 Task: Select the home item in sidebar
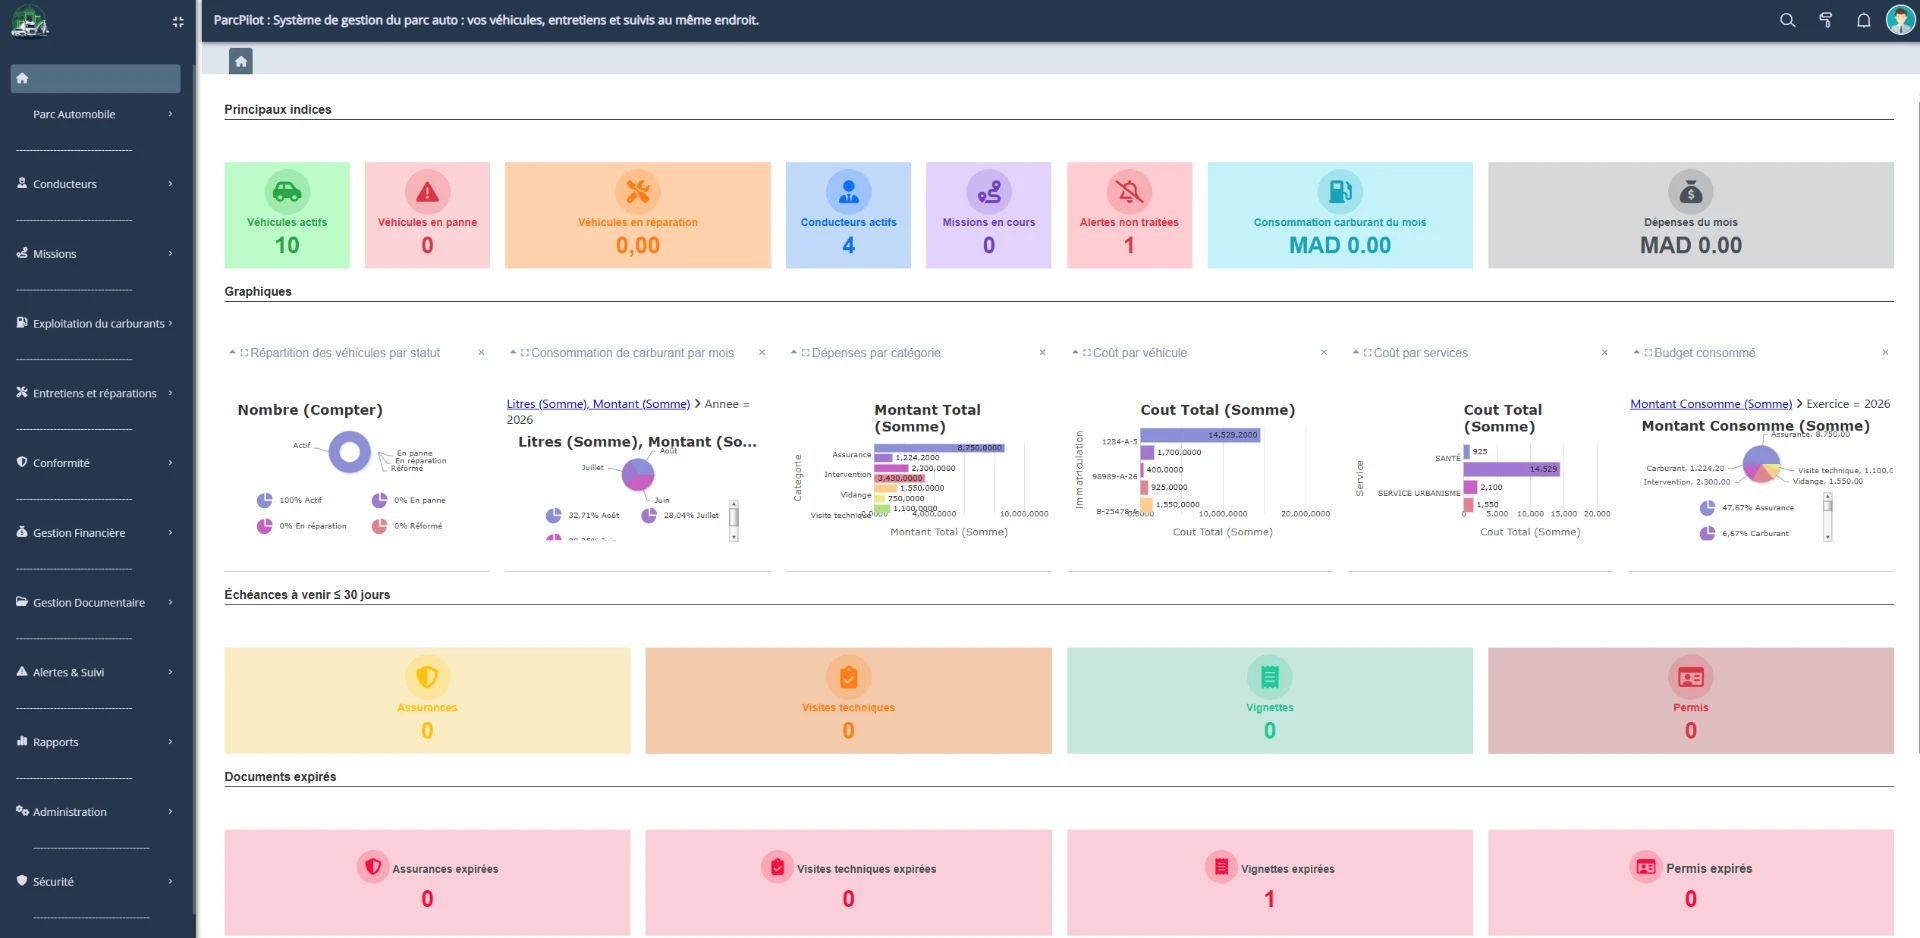pos(95,78)
